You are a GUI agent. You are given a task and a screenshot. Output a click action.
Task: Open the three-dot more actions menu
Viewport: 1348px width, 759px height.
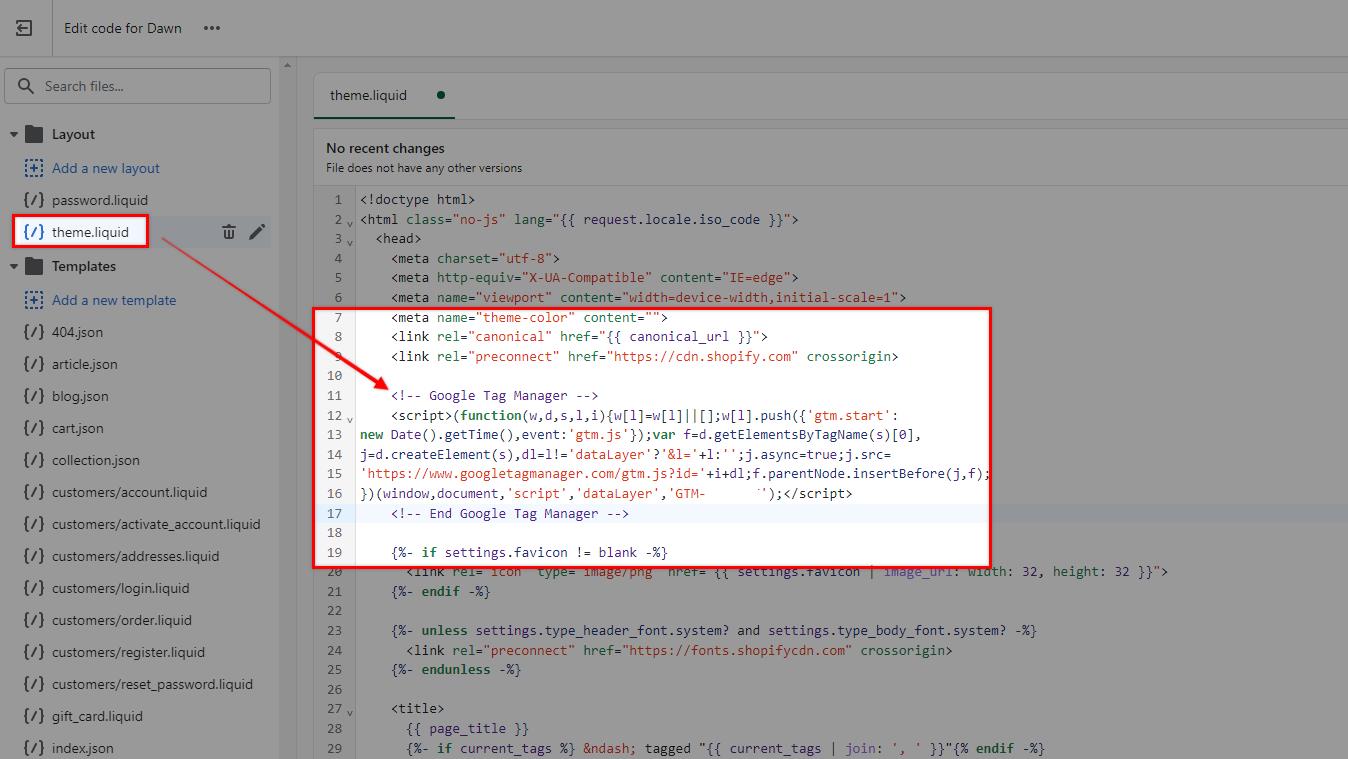(x=212, y=28)
